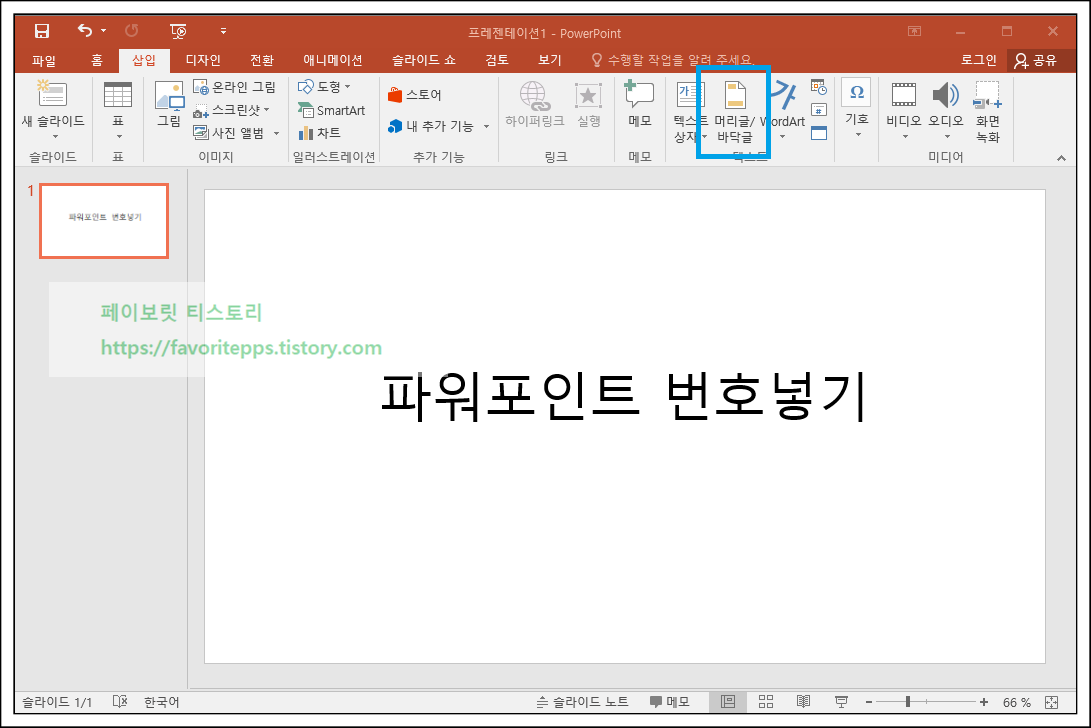Fit slide to current window
The height and width of the screenshot is (728, 1091).
click(1051, 702)
